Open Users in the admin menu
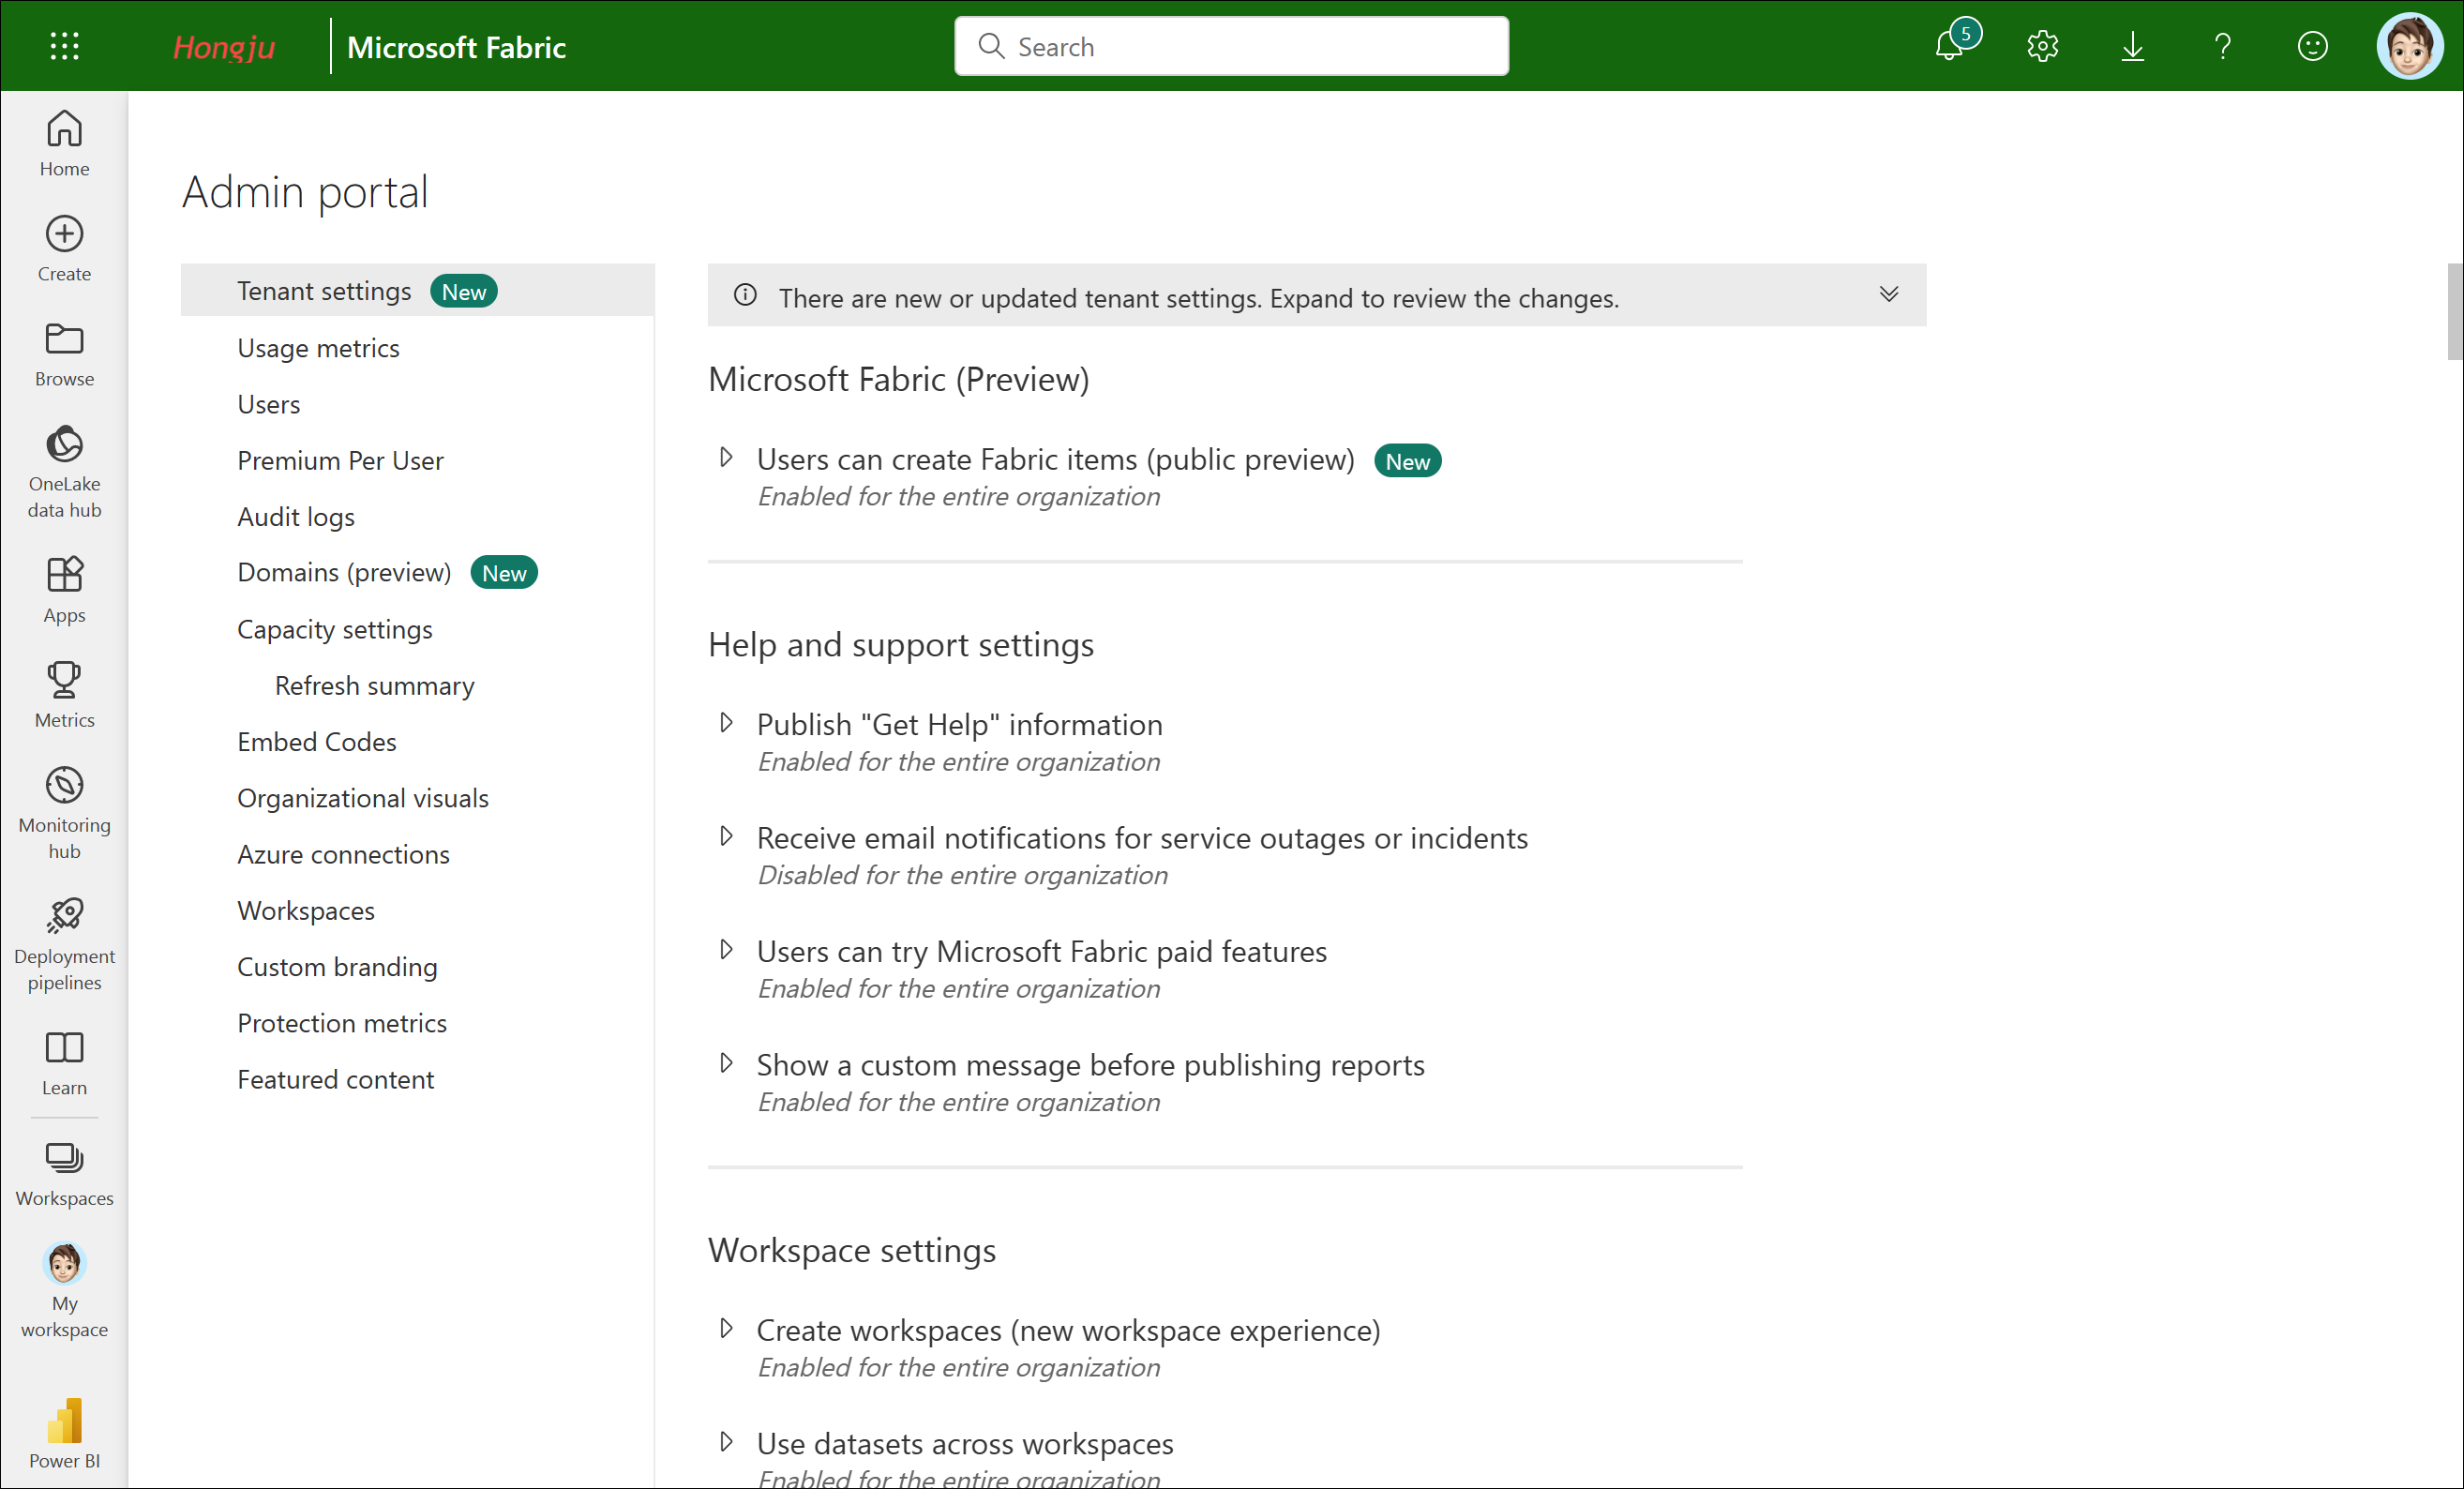2464x1489 pixels. tap(268, 404)
